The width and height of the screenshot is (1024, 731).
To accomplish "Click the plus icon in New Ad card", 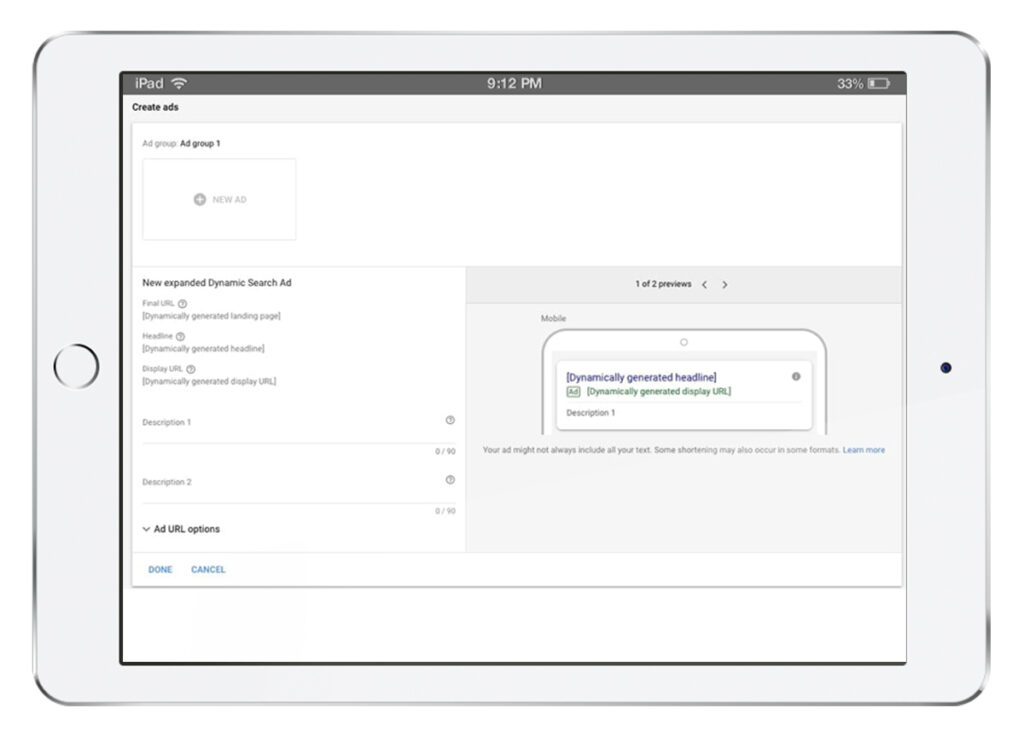I will [199, 199].
